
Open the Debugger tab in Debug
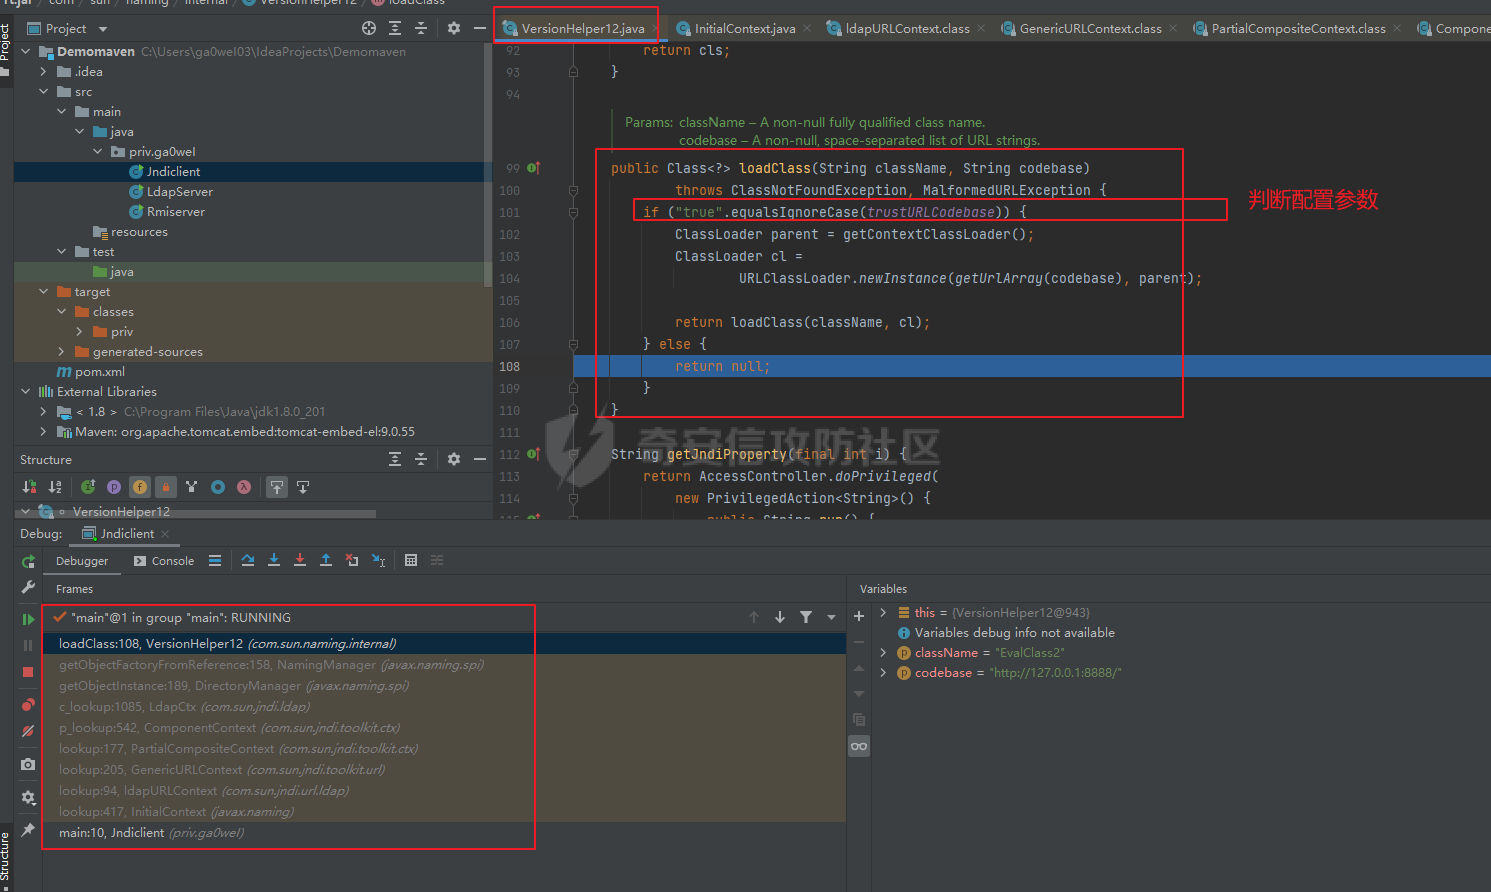(x=82, y=561)
